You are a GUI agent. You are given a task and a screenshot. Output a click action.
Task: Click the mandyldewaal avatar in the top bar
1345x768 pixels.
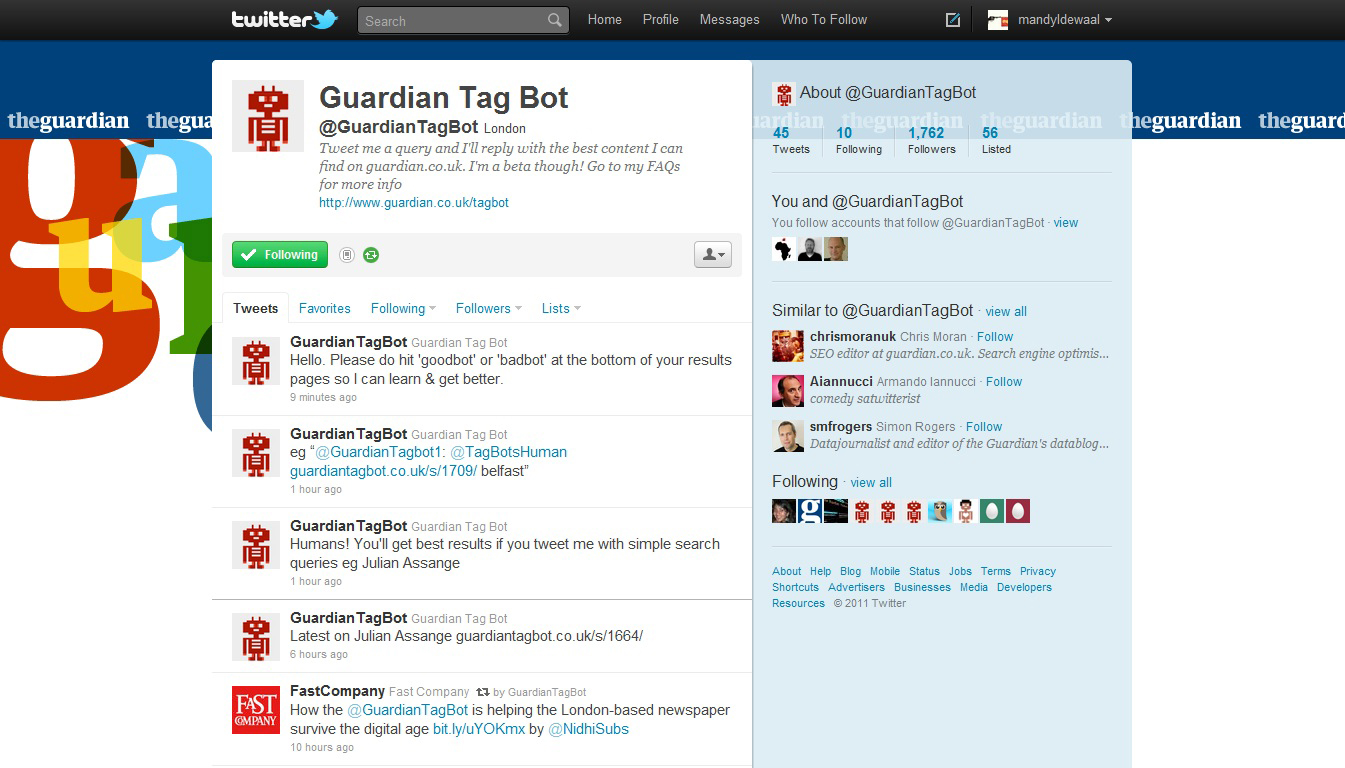[998, 20]
